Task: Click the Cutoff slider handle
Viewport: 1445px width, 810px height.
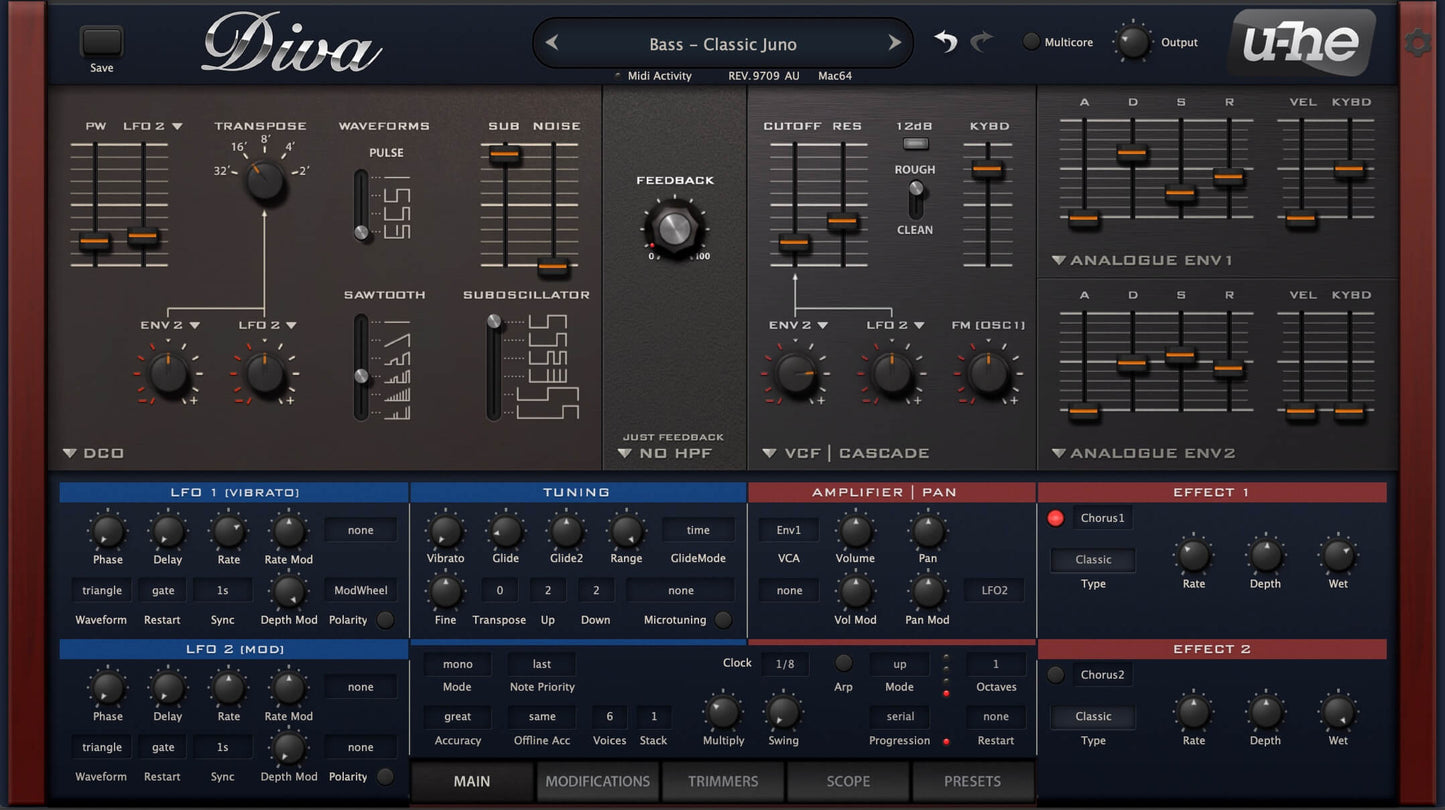Action: (794, 242)
